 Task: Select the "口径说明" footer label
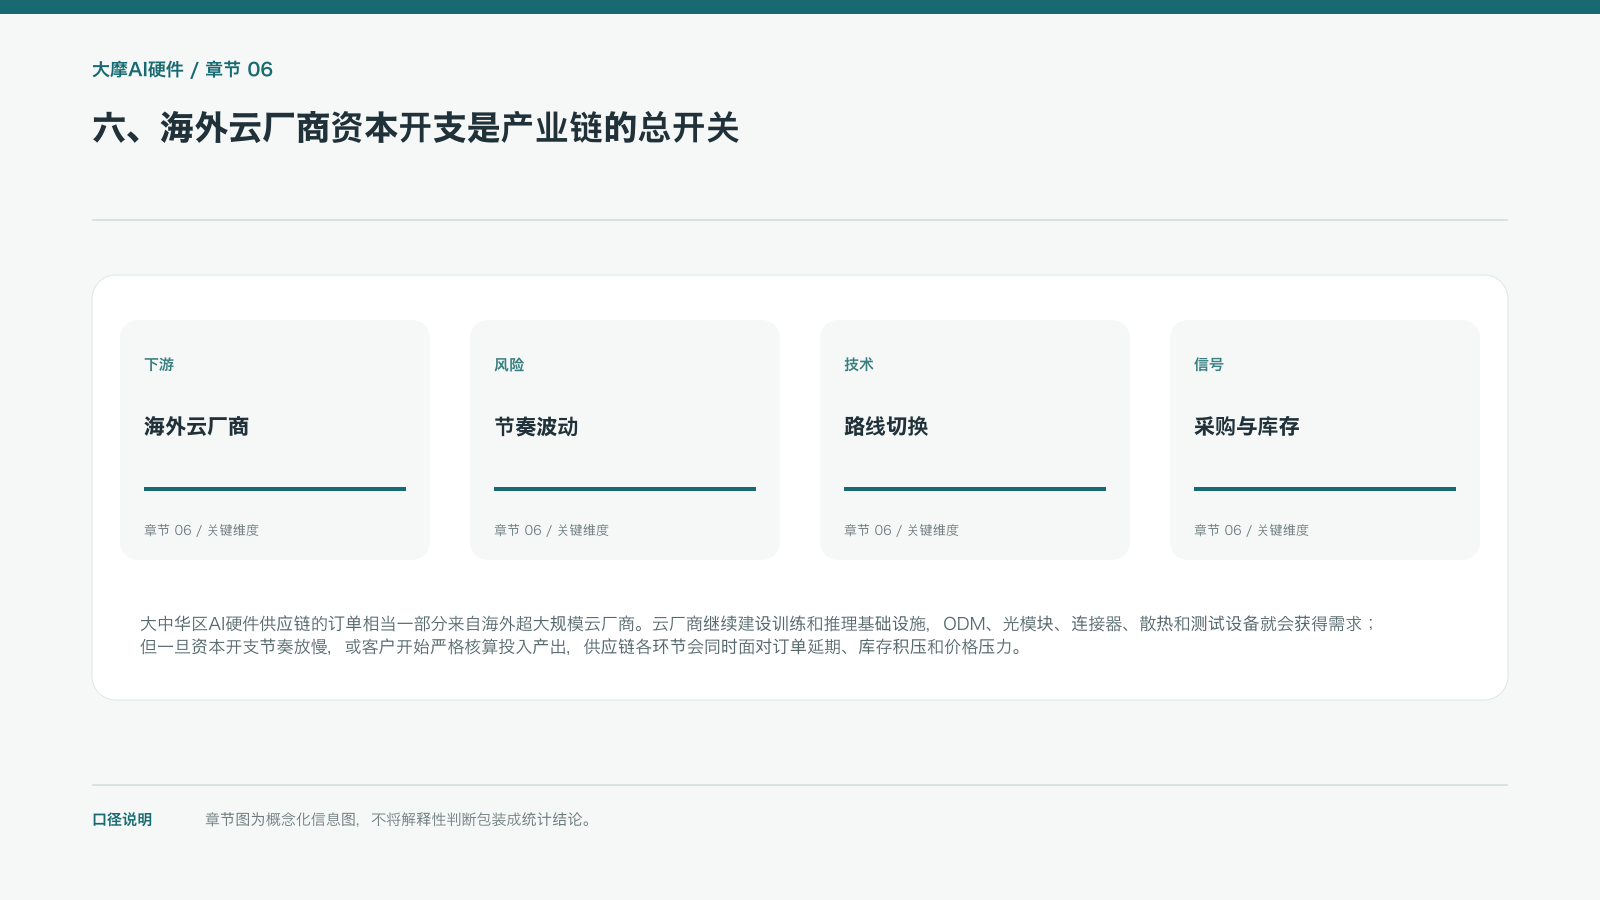click(122, 820)
